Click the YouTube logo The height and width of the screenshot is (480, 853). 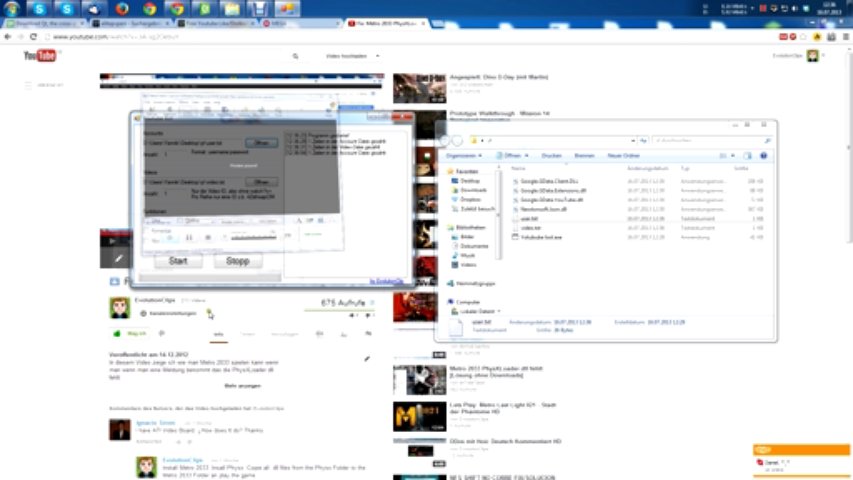tap(40, 56)
